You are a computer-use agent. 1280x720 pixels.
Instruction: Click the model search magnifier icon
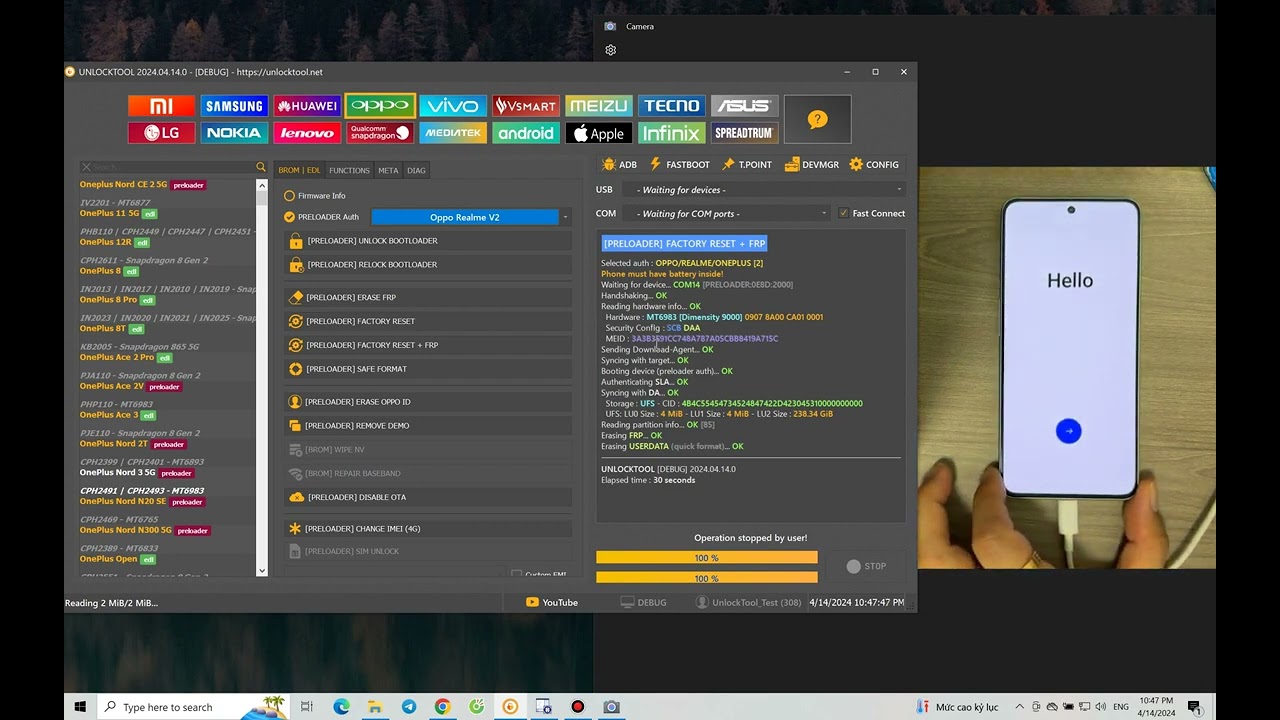pyautogui.click(x=261, y=167)
